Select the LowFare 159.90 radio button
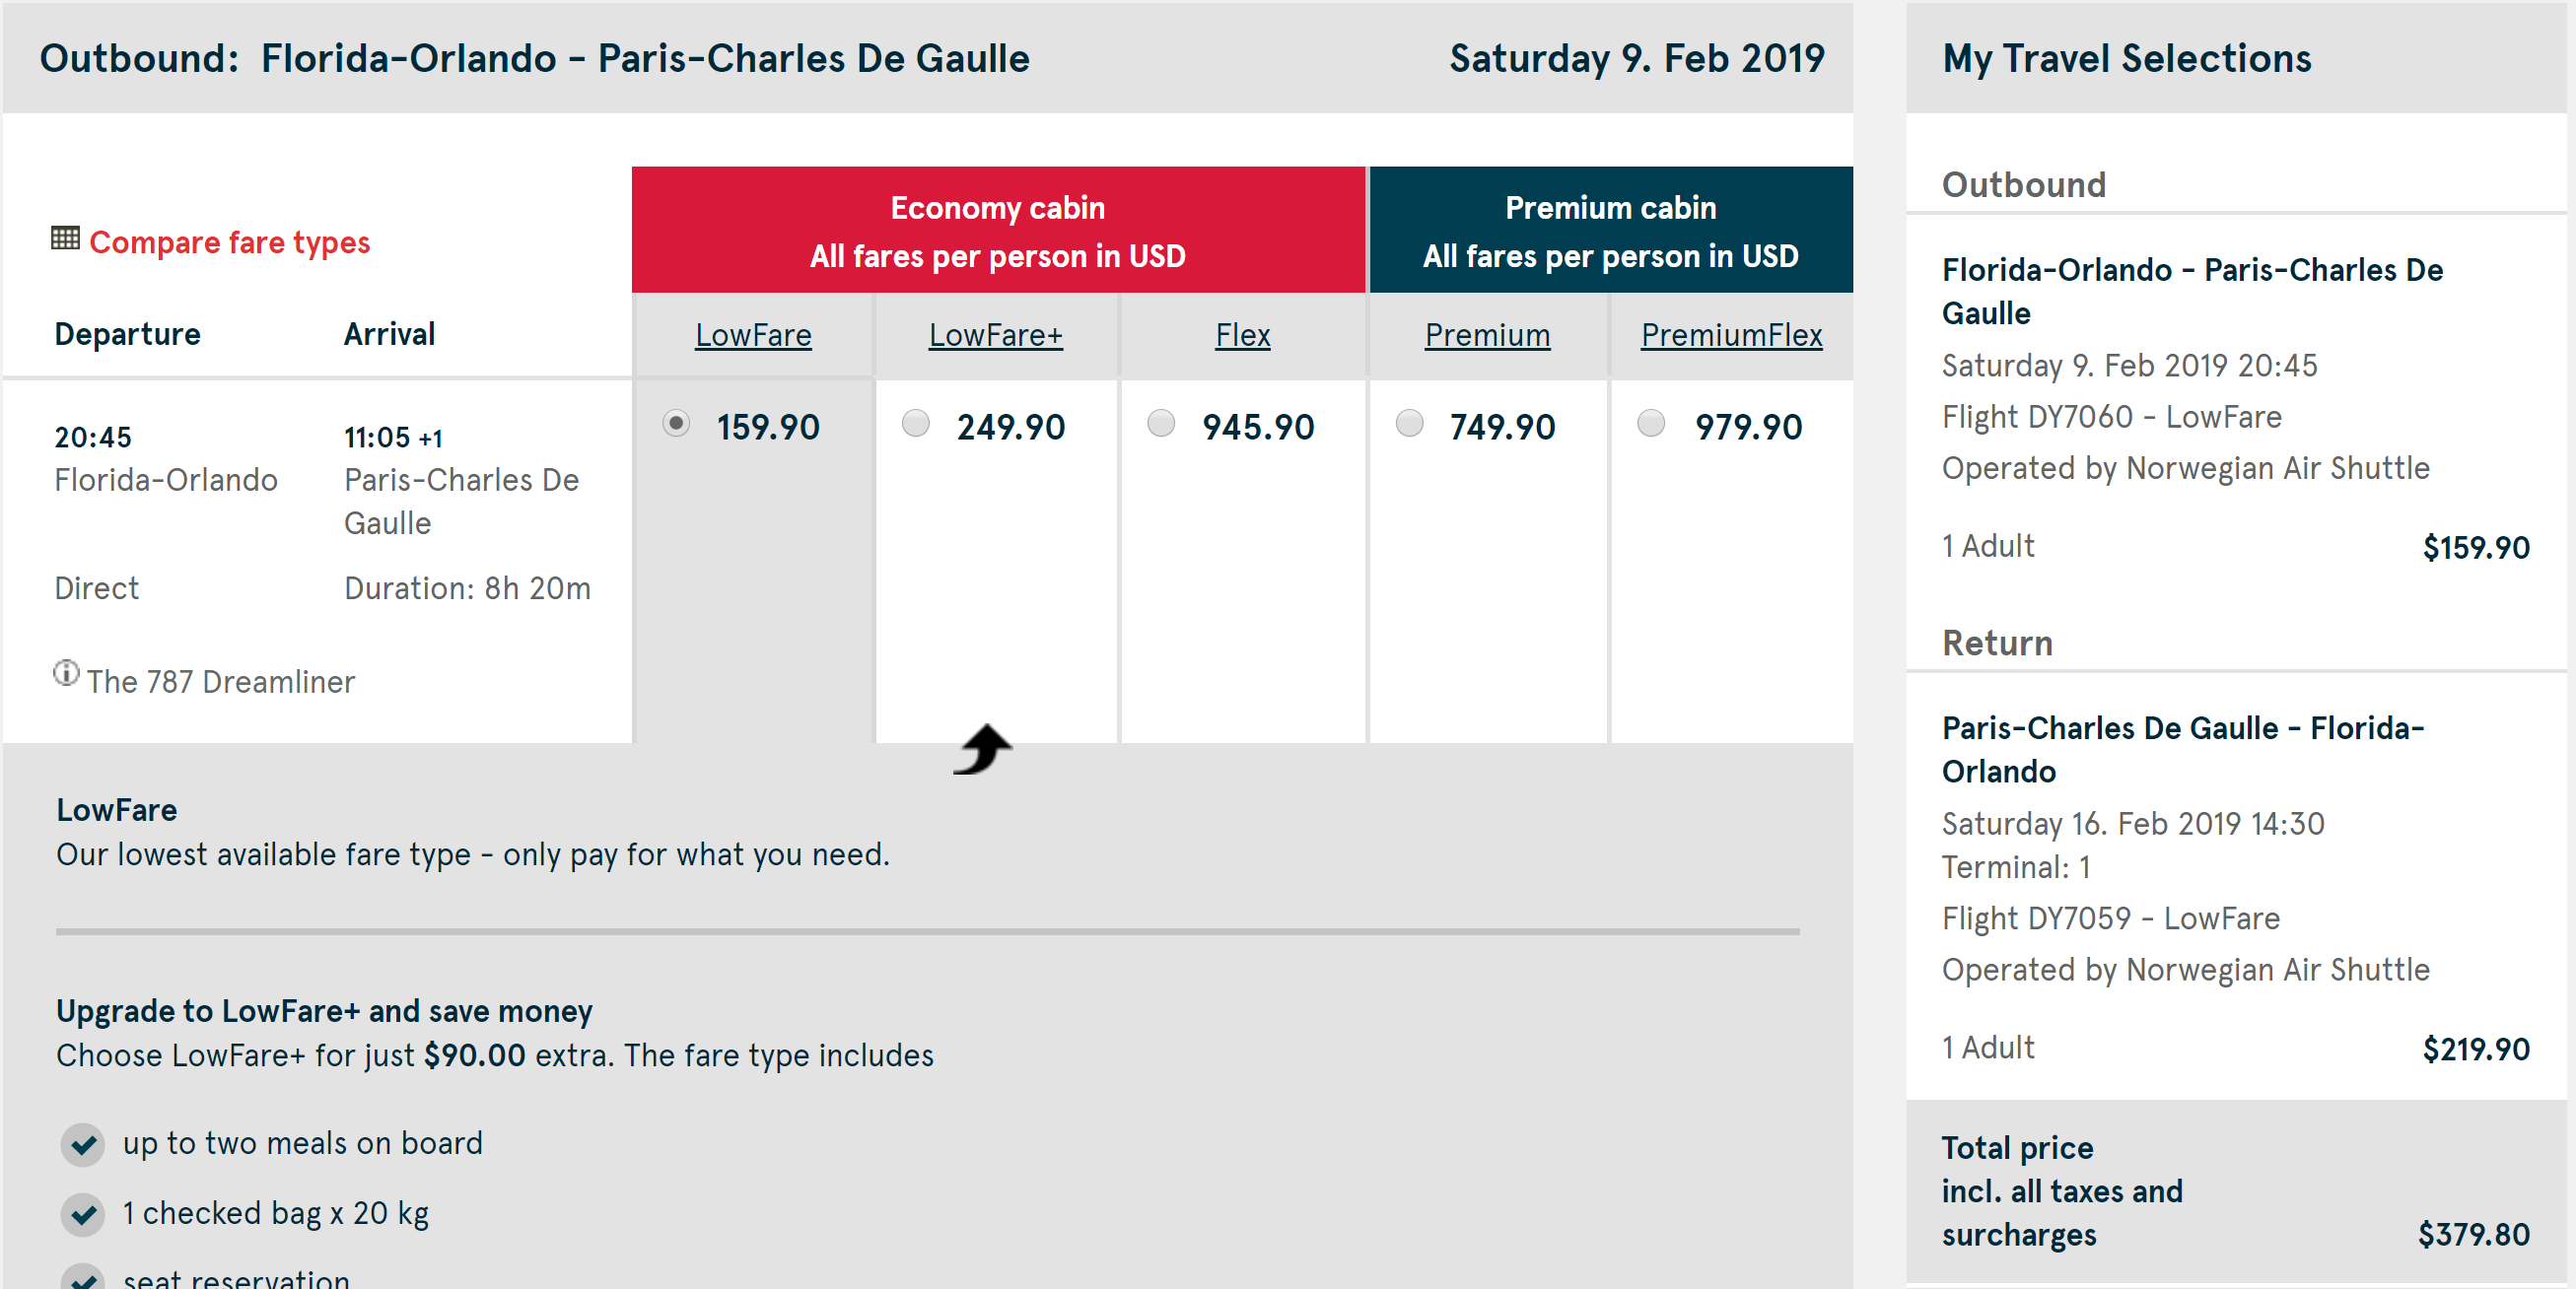This screenshot has width=2576, height=1289. (x=676, y=424)
